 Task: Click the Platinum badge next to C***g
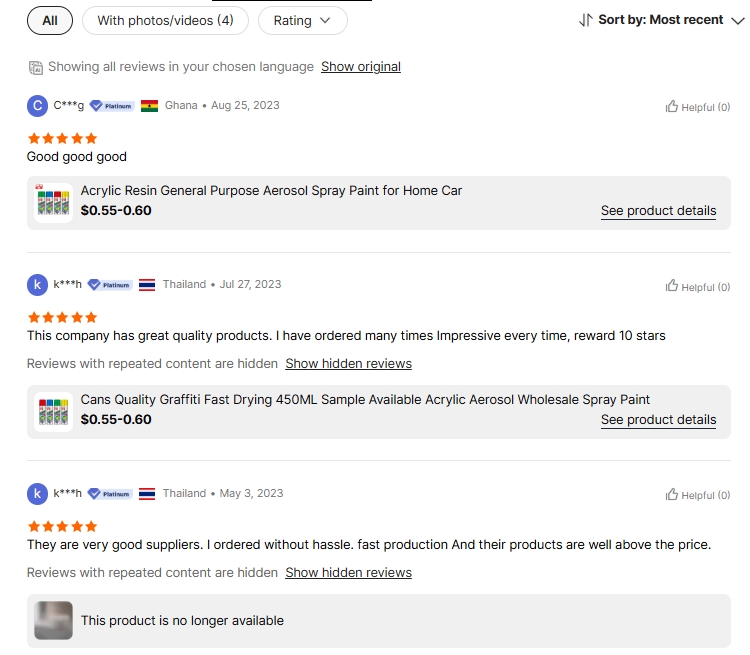coord(112,106)
